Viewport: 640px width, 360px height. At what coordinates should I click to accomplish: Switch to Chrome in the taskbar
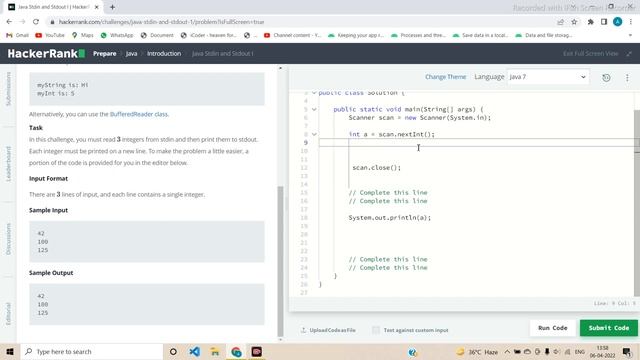click(x=236, y=351)
